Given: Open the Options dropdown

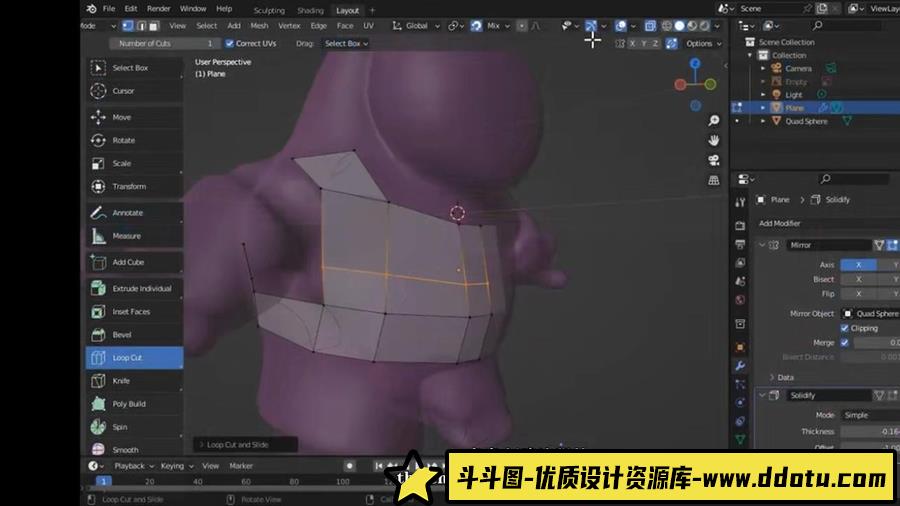Looking at the screenshot, I should [x=703, y=44].
